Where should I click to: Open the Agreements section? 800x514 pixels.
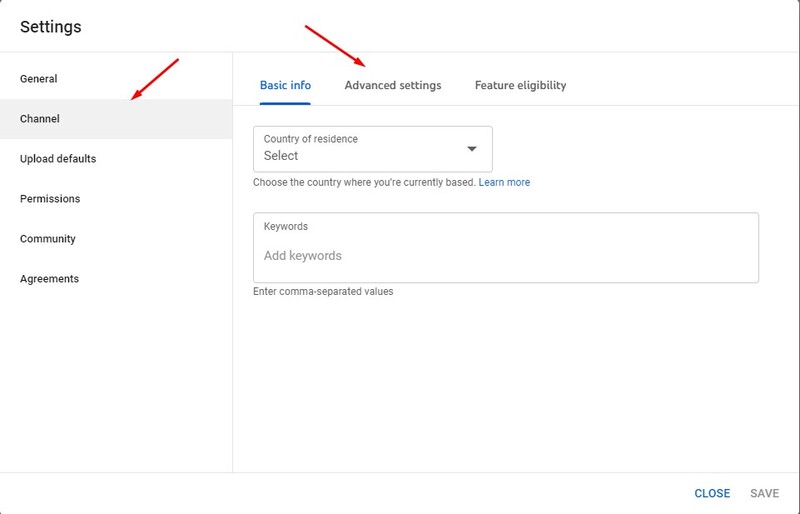click(49, 279)
